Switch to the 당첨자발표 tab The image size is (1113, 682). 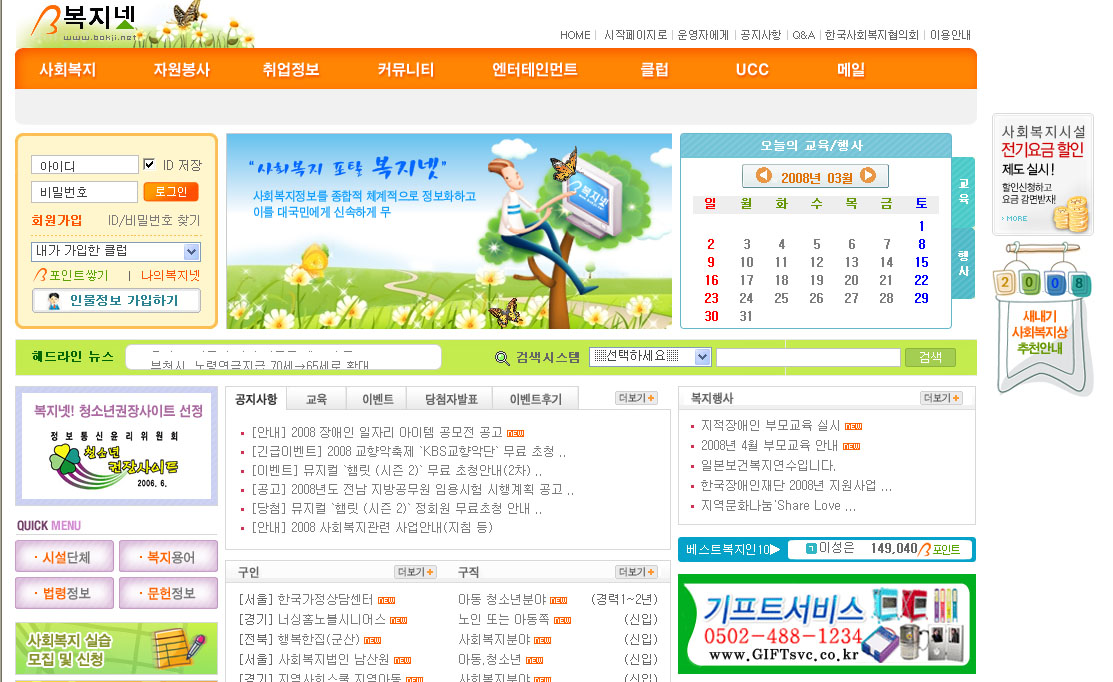tap(450, 399)
